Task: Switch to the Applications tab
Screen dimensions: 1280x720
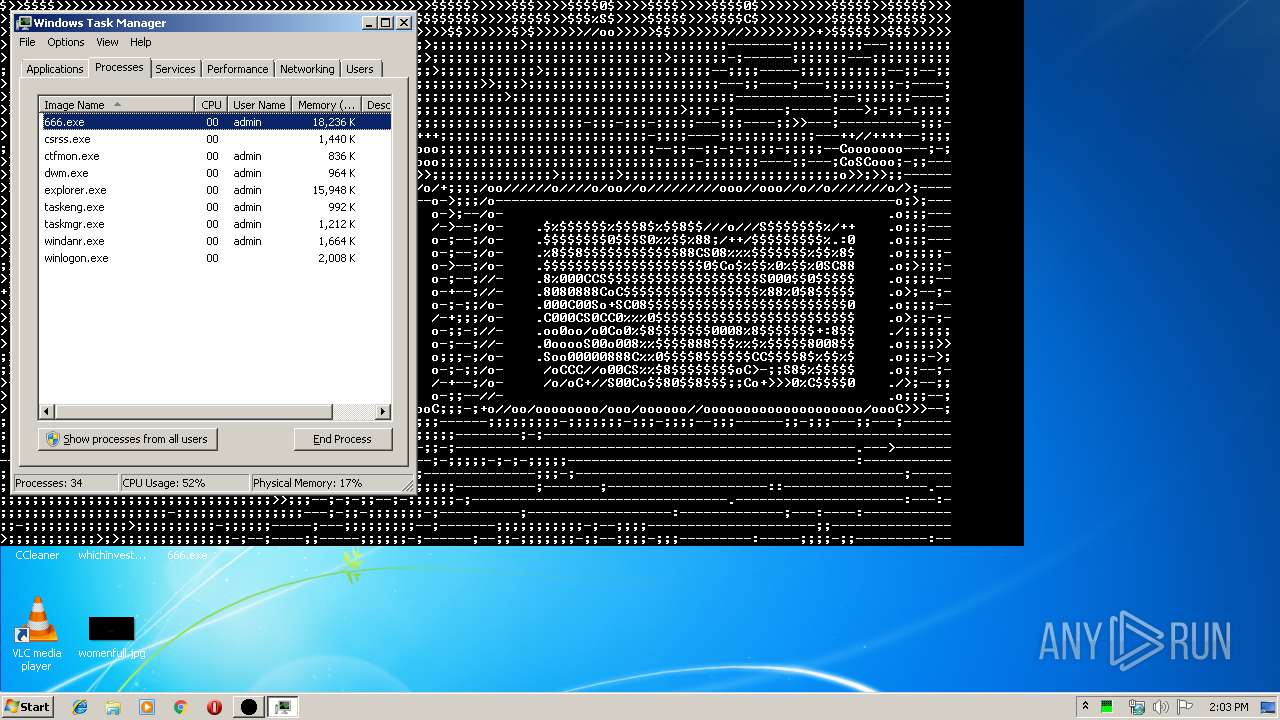Action: (54, 69)
